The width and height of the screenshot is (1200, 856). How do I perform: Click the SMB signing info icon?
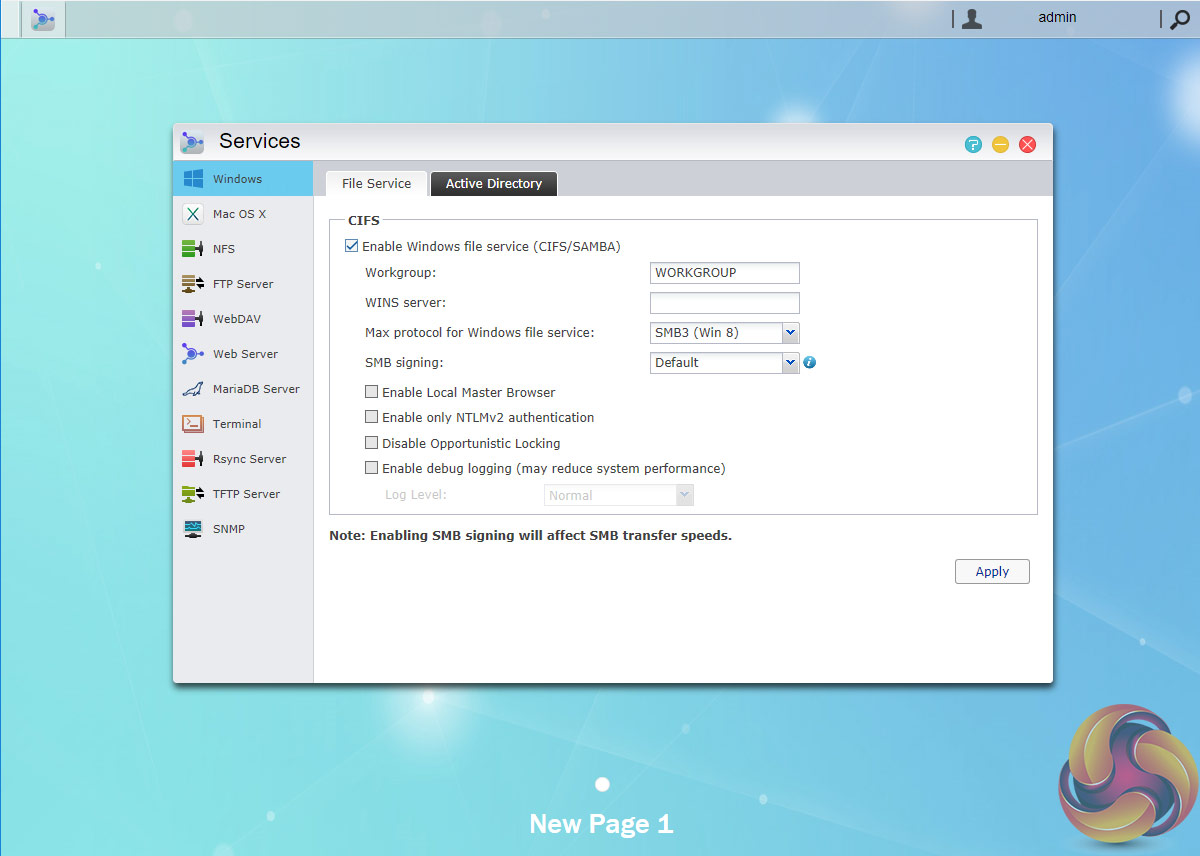810,363
